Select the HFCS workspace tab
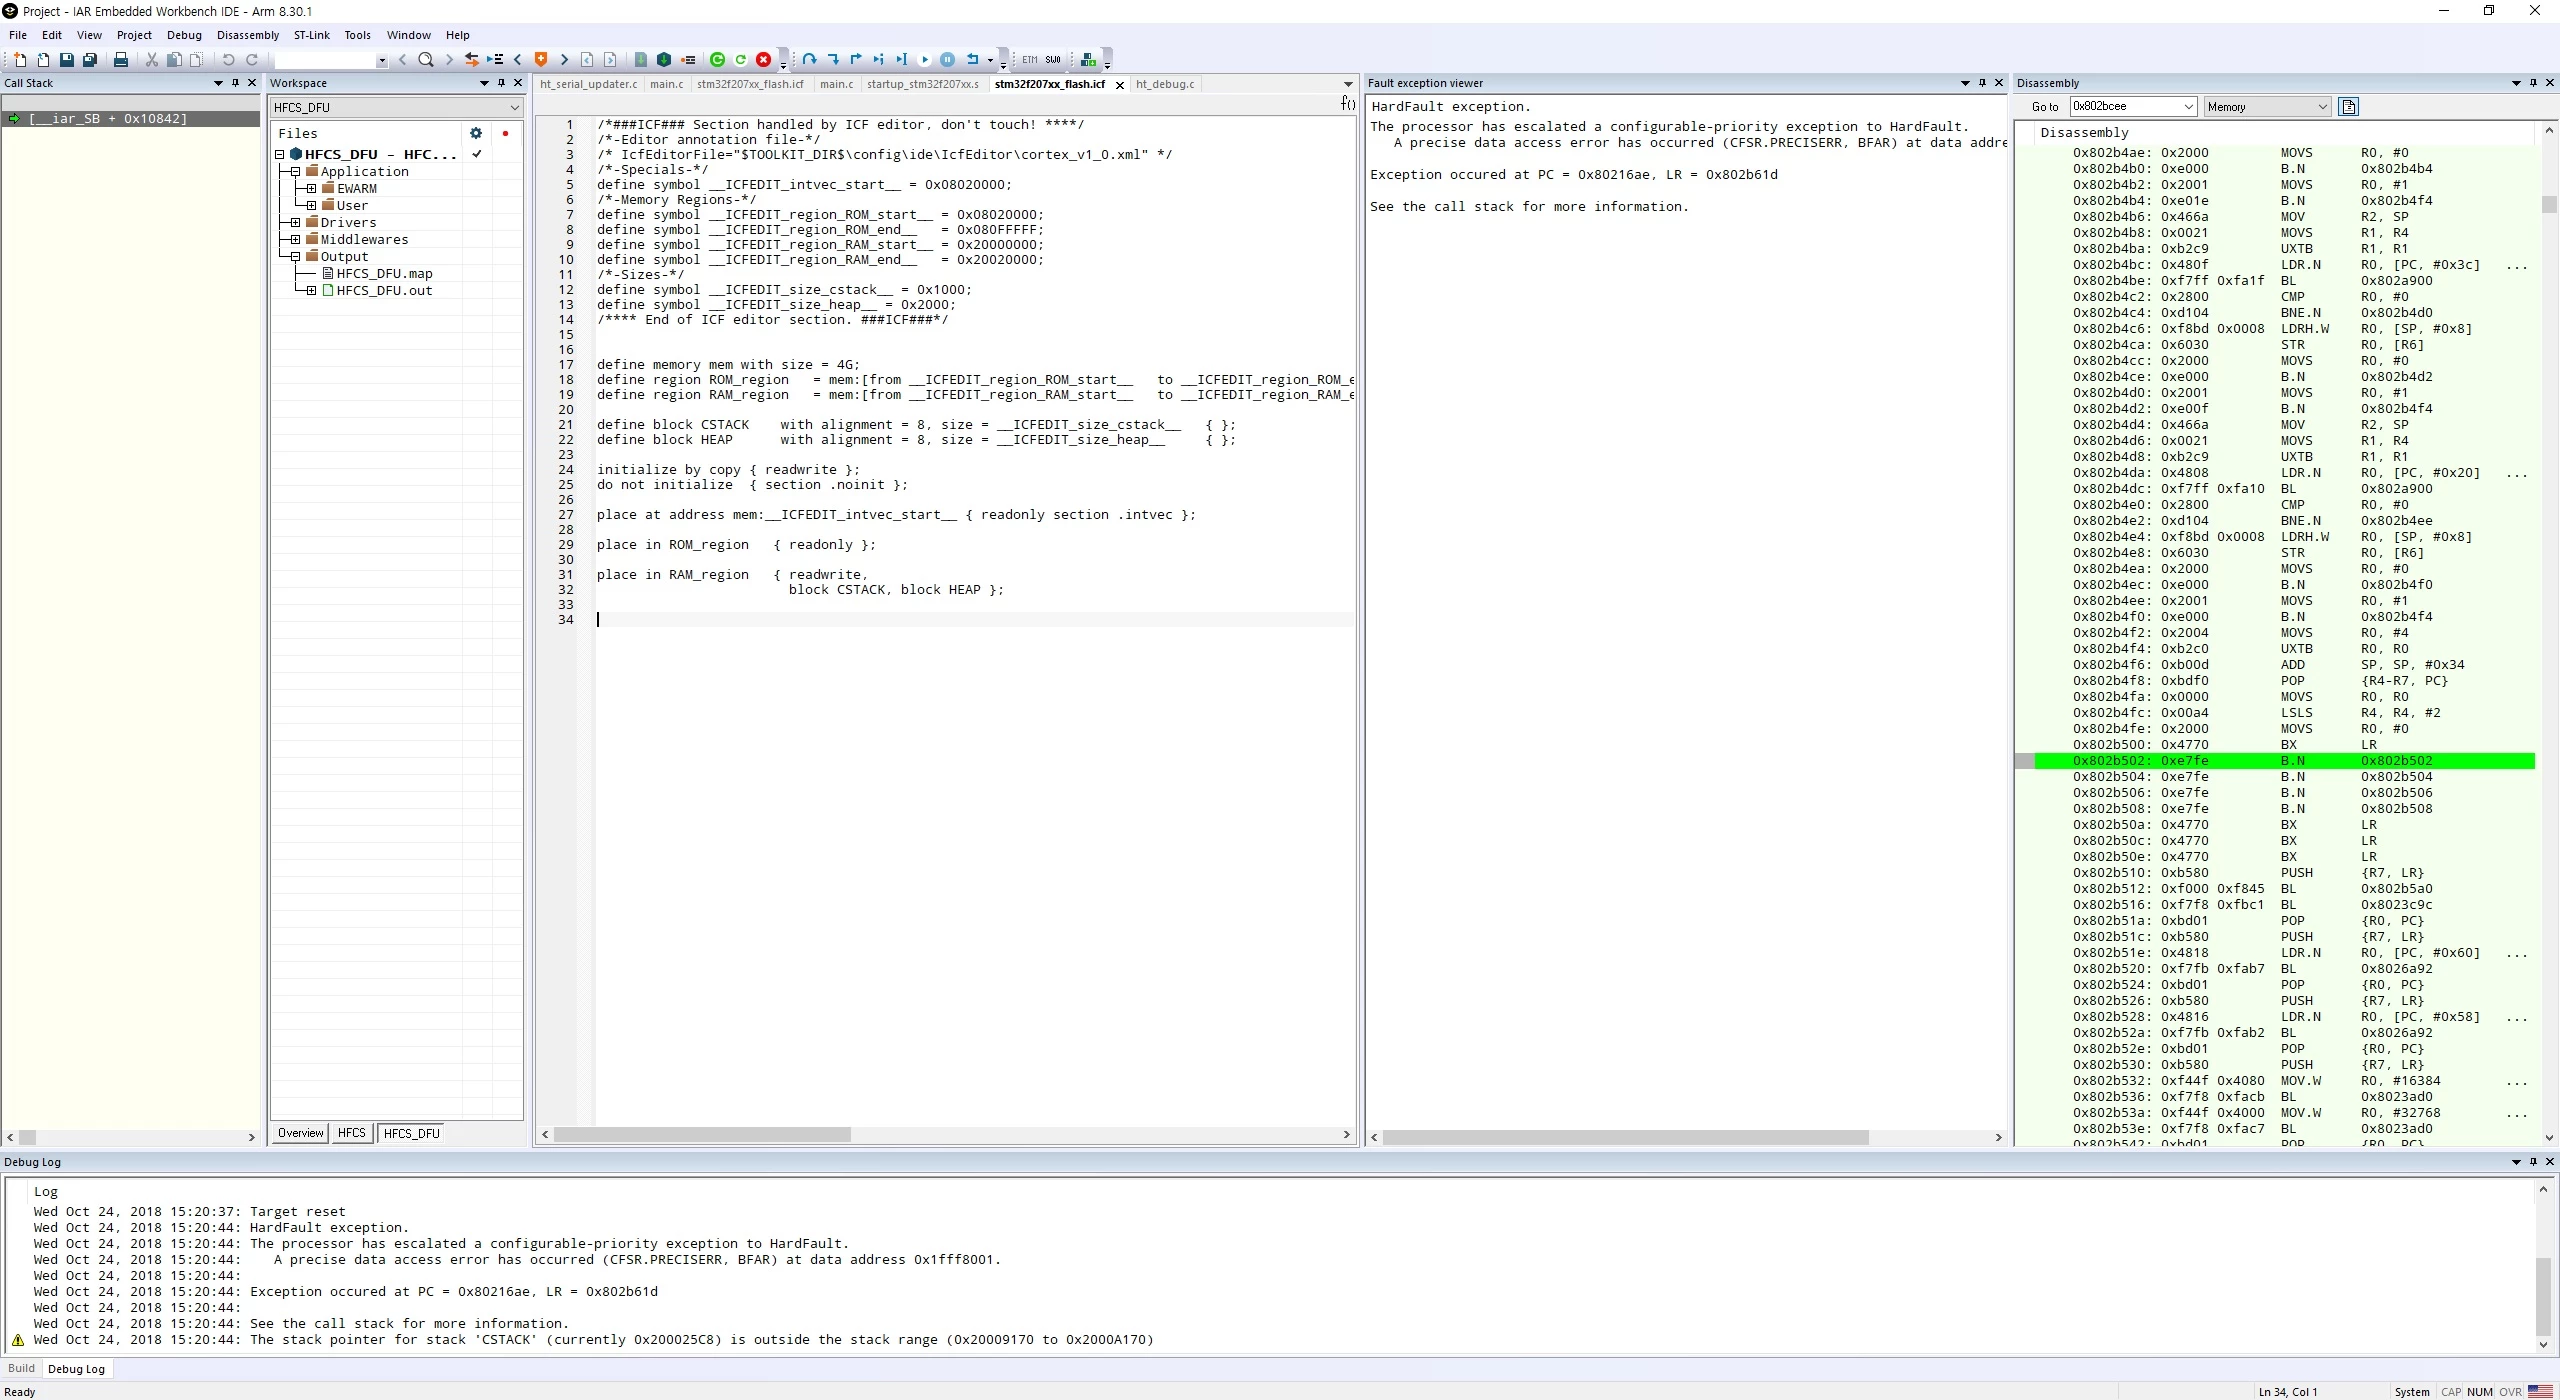 tap(352, 1133)
